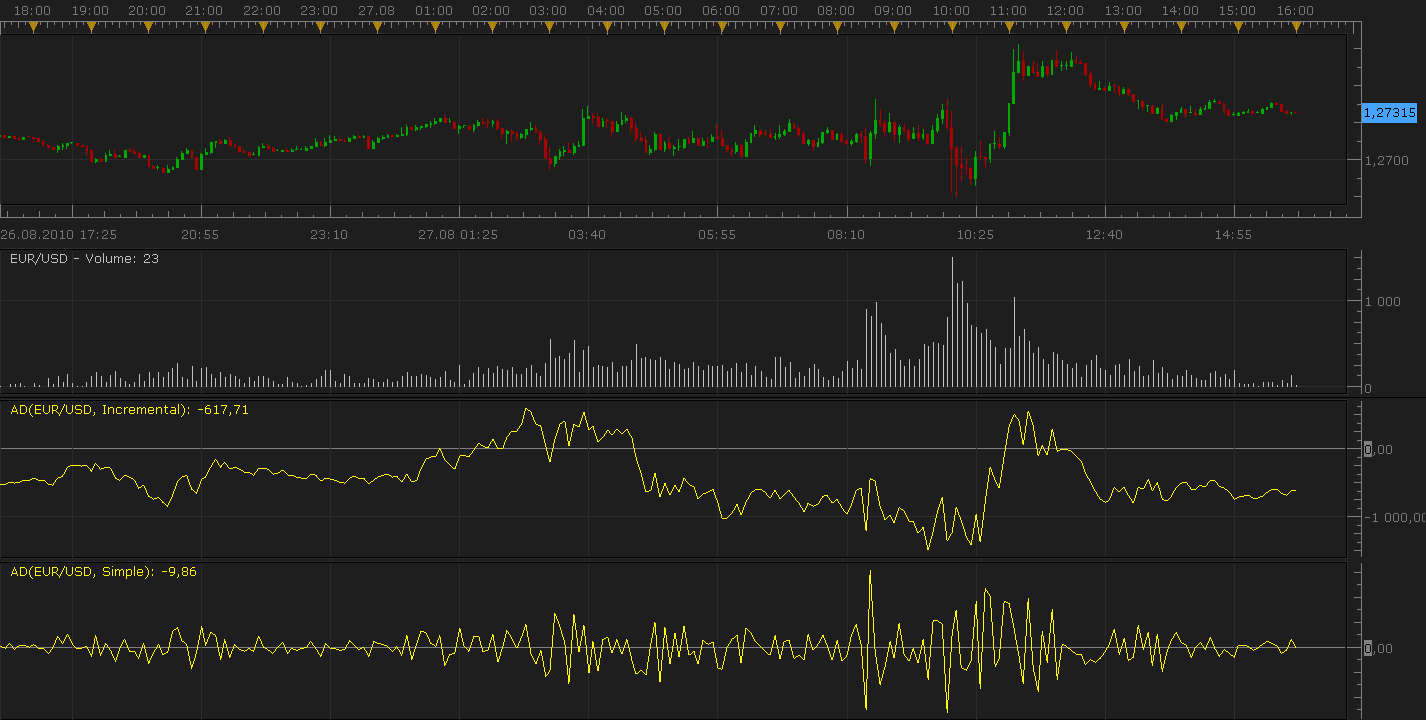Click the hour marker under 12:00
1426x720 pixels.
coord(1066,28)
